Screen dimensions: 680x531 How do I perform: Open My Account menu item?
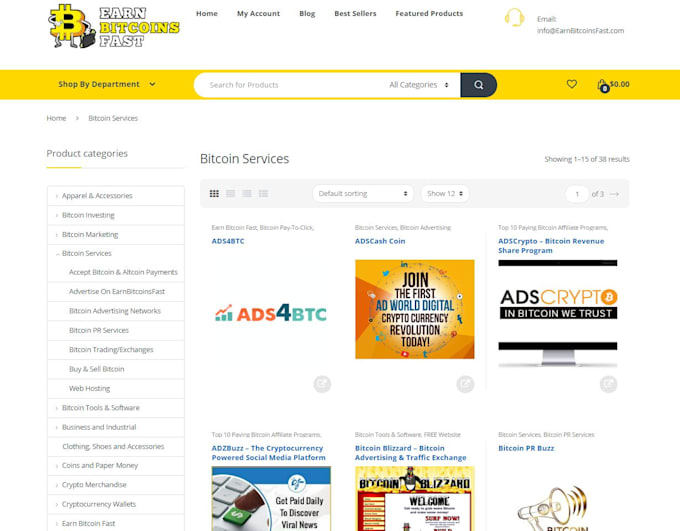258,13
